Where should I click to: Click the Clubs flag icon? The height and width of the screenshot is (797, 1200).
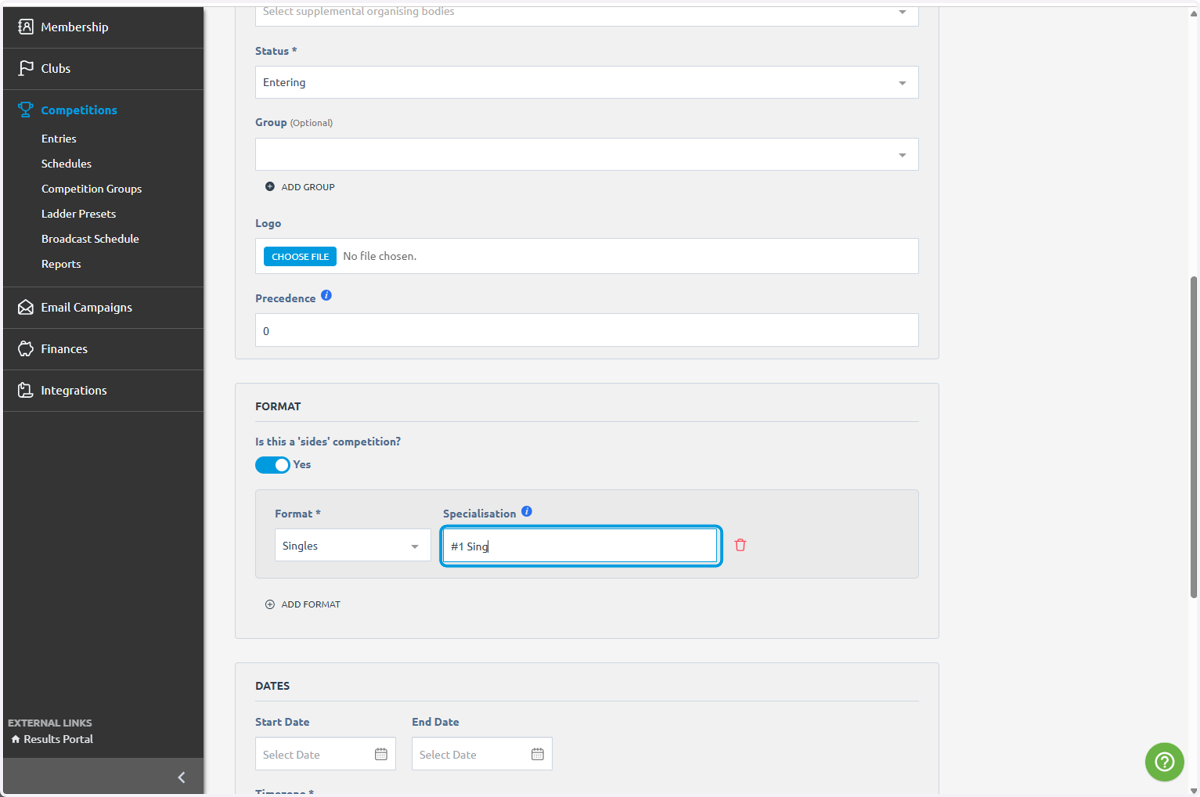pyautogui.click(x=26, y=68)
